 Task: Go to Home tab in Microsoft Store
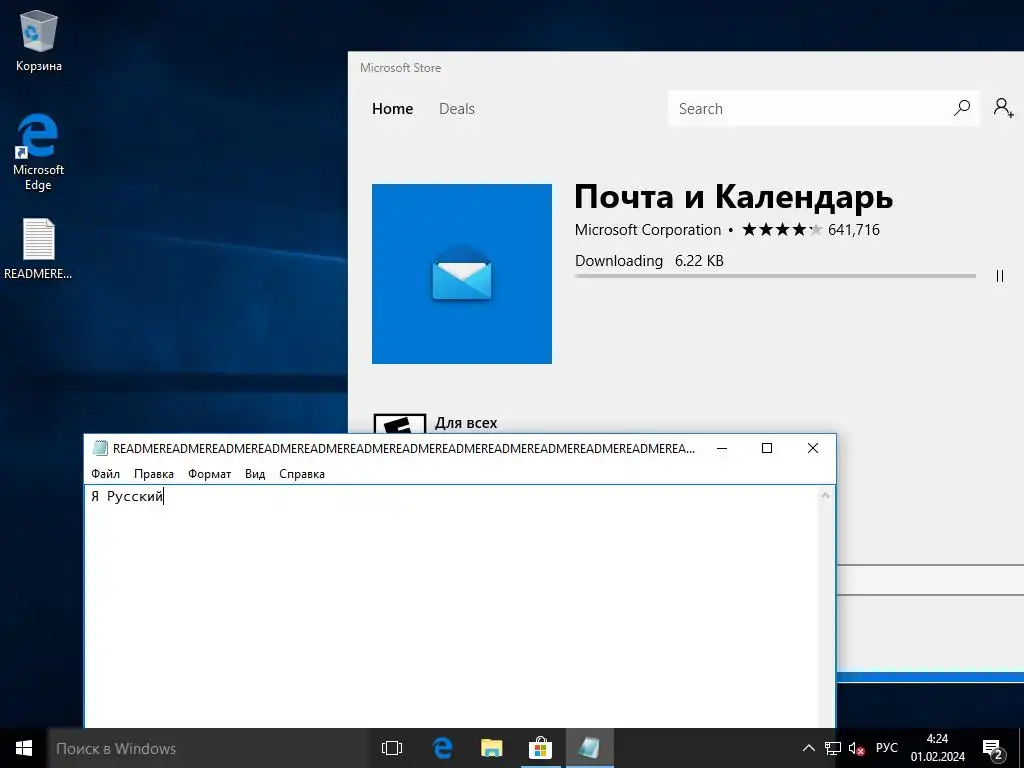(392, 109)
